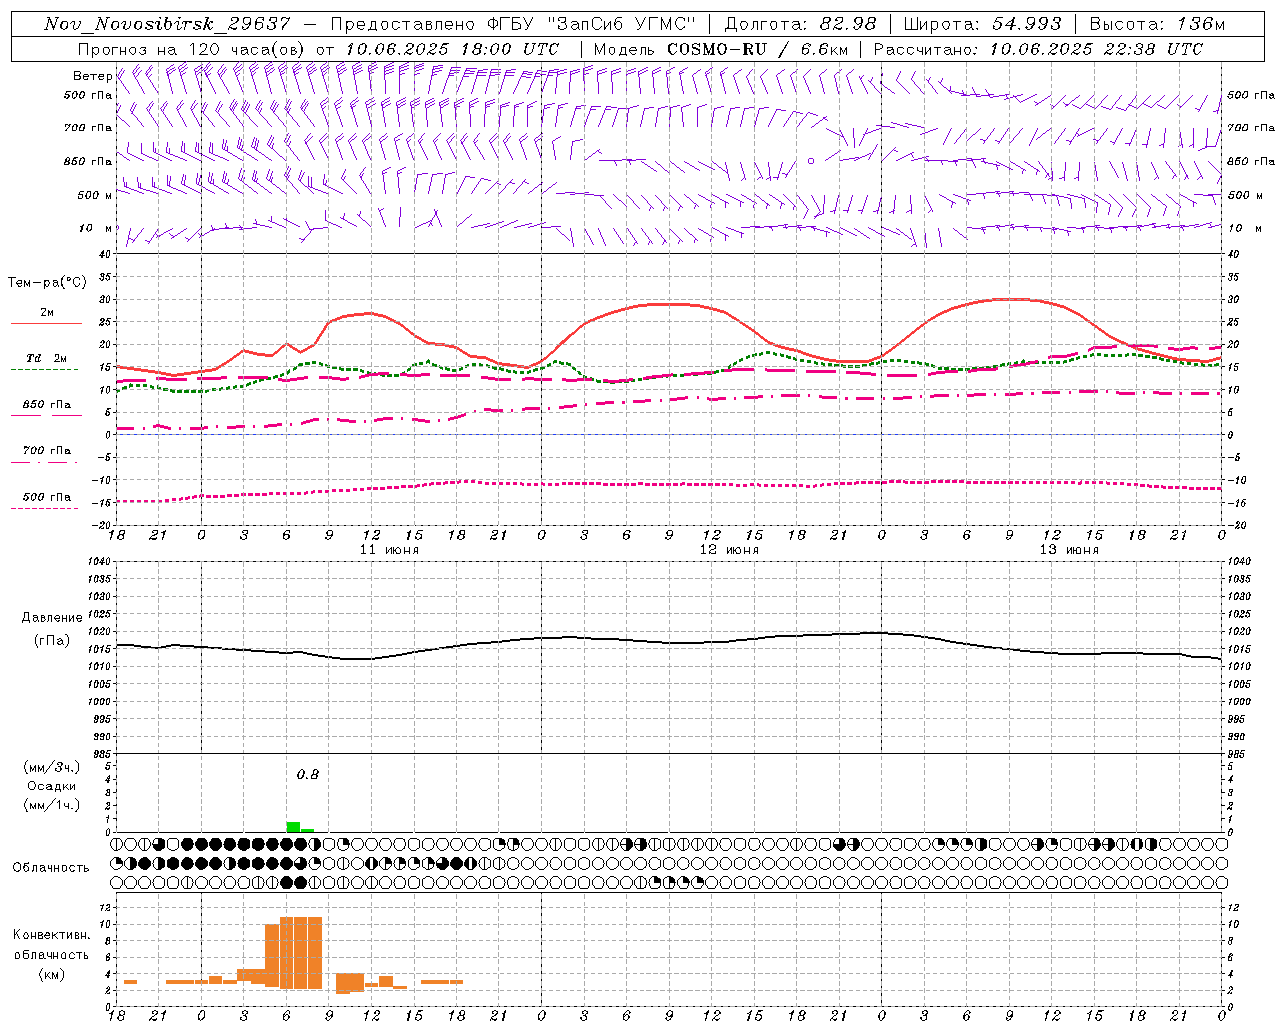Click the calm-wind circle symbol in wind panel
The width and height of the screenshot is (1280, 1024).
[811, 160]
